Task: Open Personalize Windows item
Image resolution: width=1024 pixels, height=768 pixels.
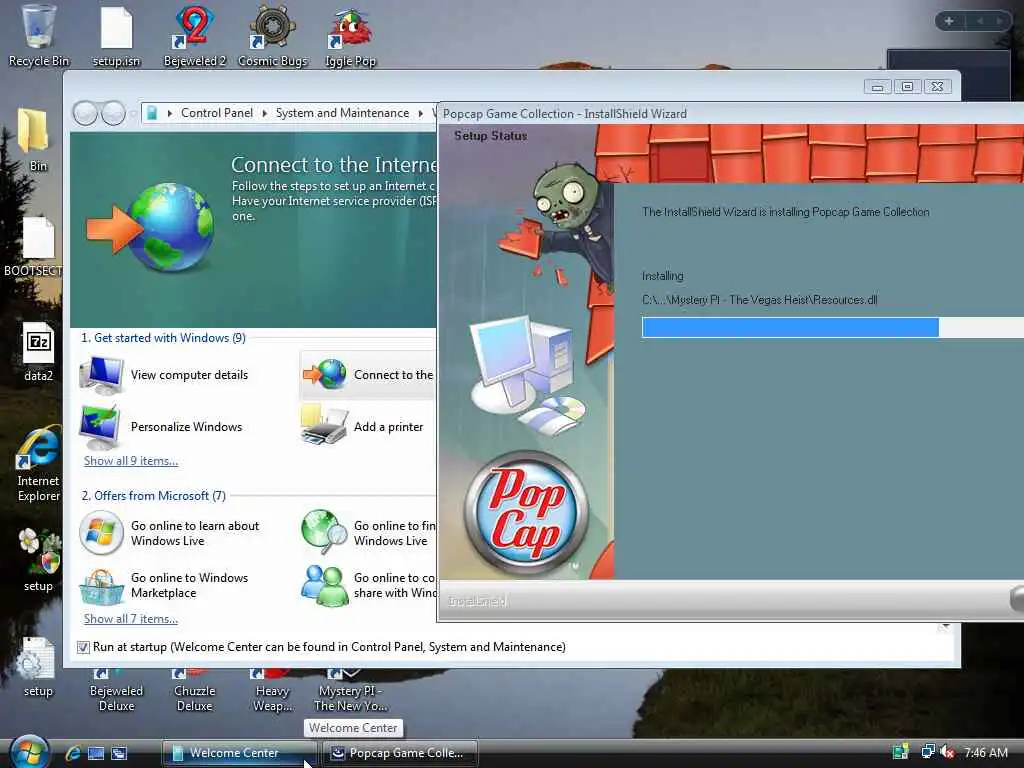Action: (161, 426)
